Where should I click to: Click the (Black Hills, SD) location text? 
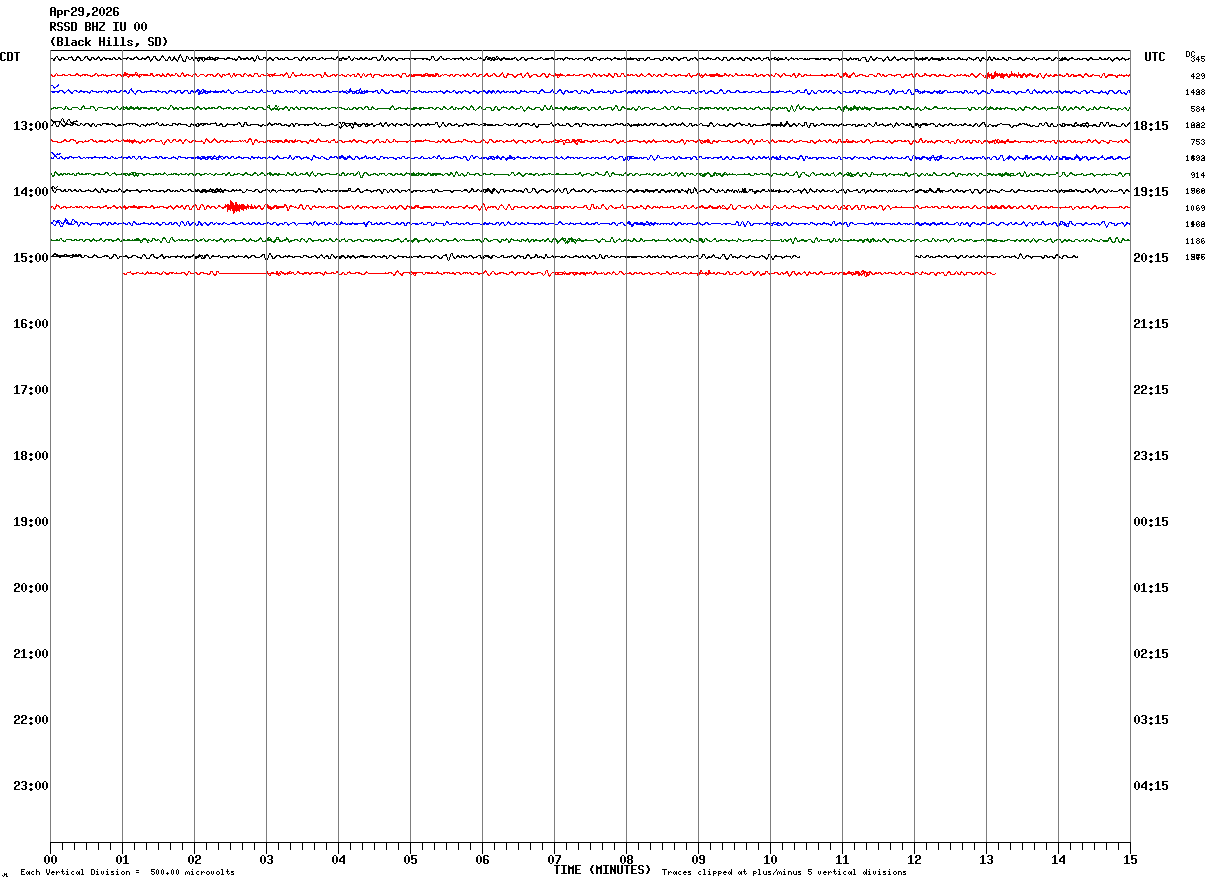tap(109, 42)
